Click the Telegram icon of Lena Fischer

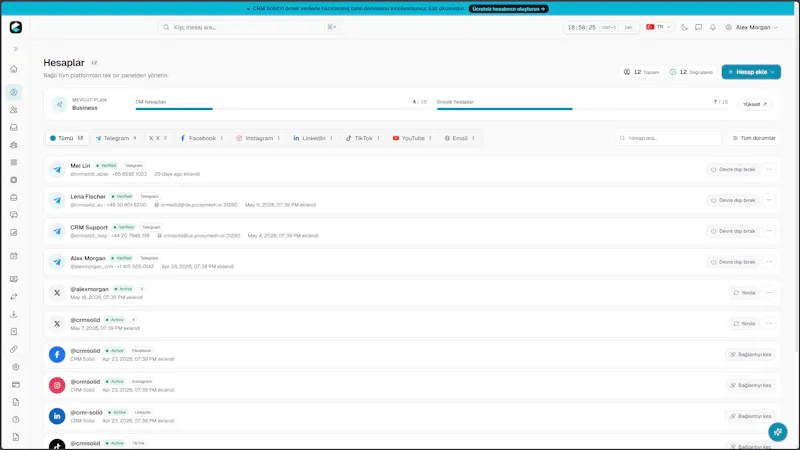pos(57,200)
